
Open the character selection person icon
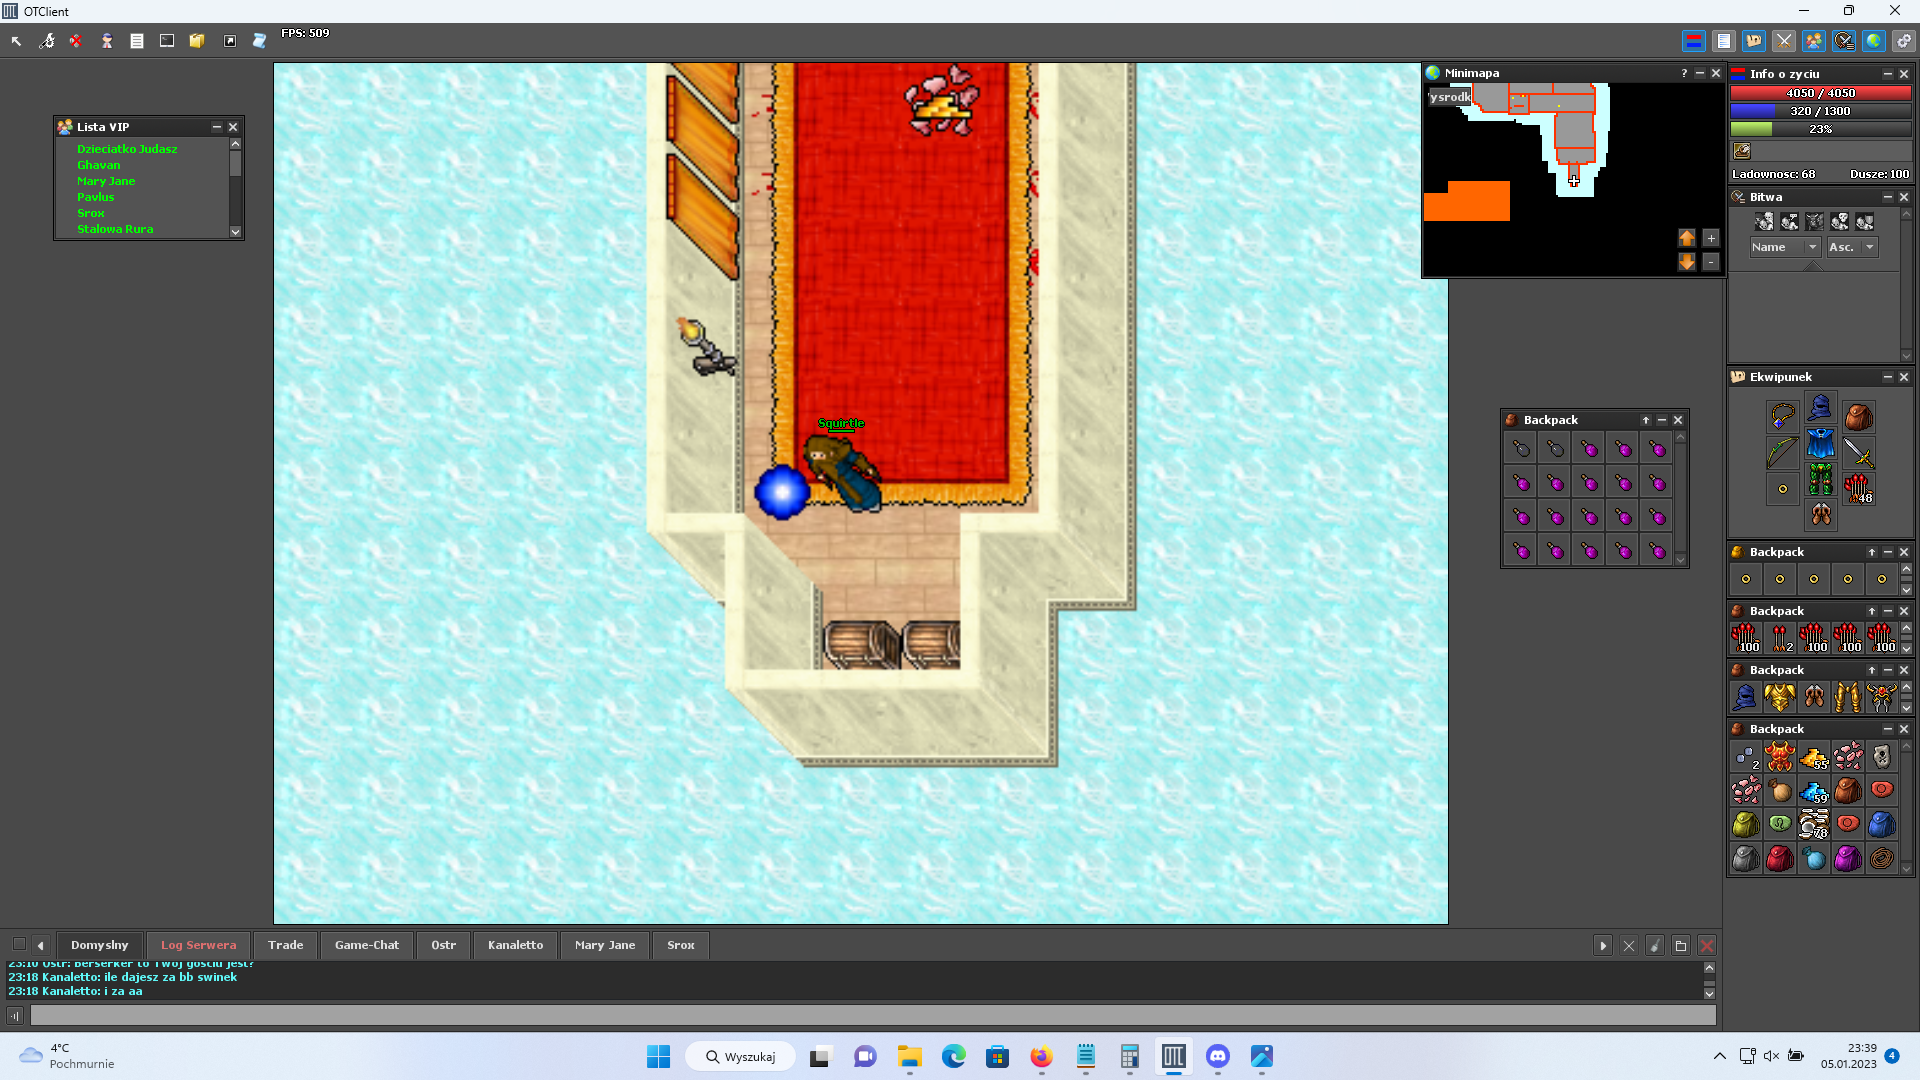coord(106,41)
